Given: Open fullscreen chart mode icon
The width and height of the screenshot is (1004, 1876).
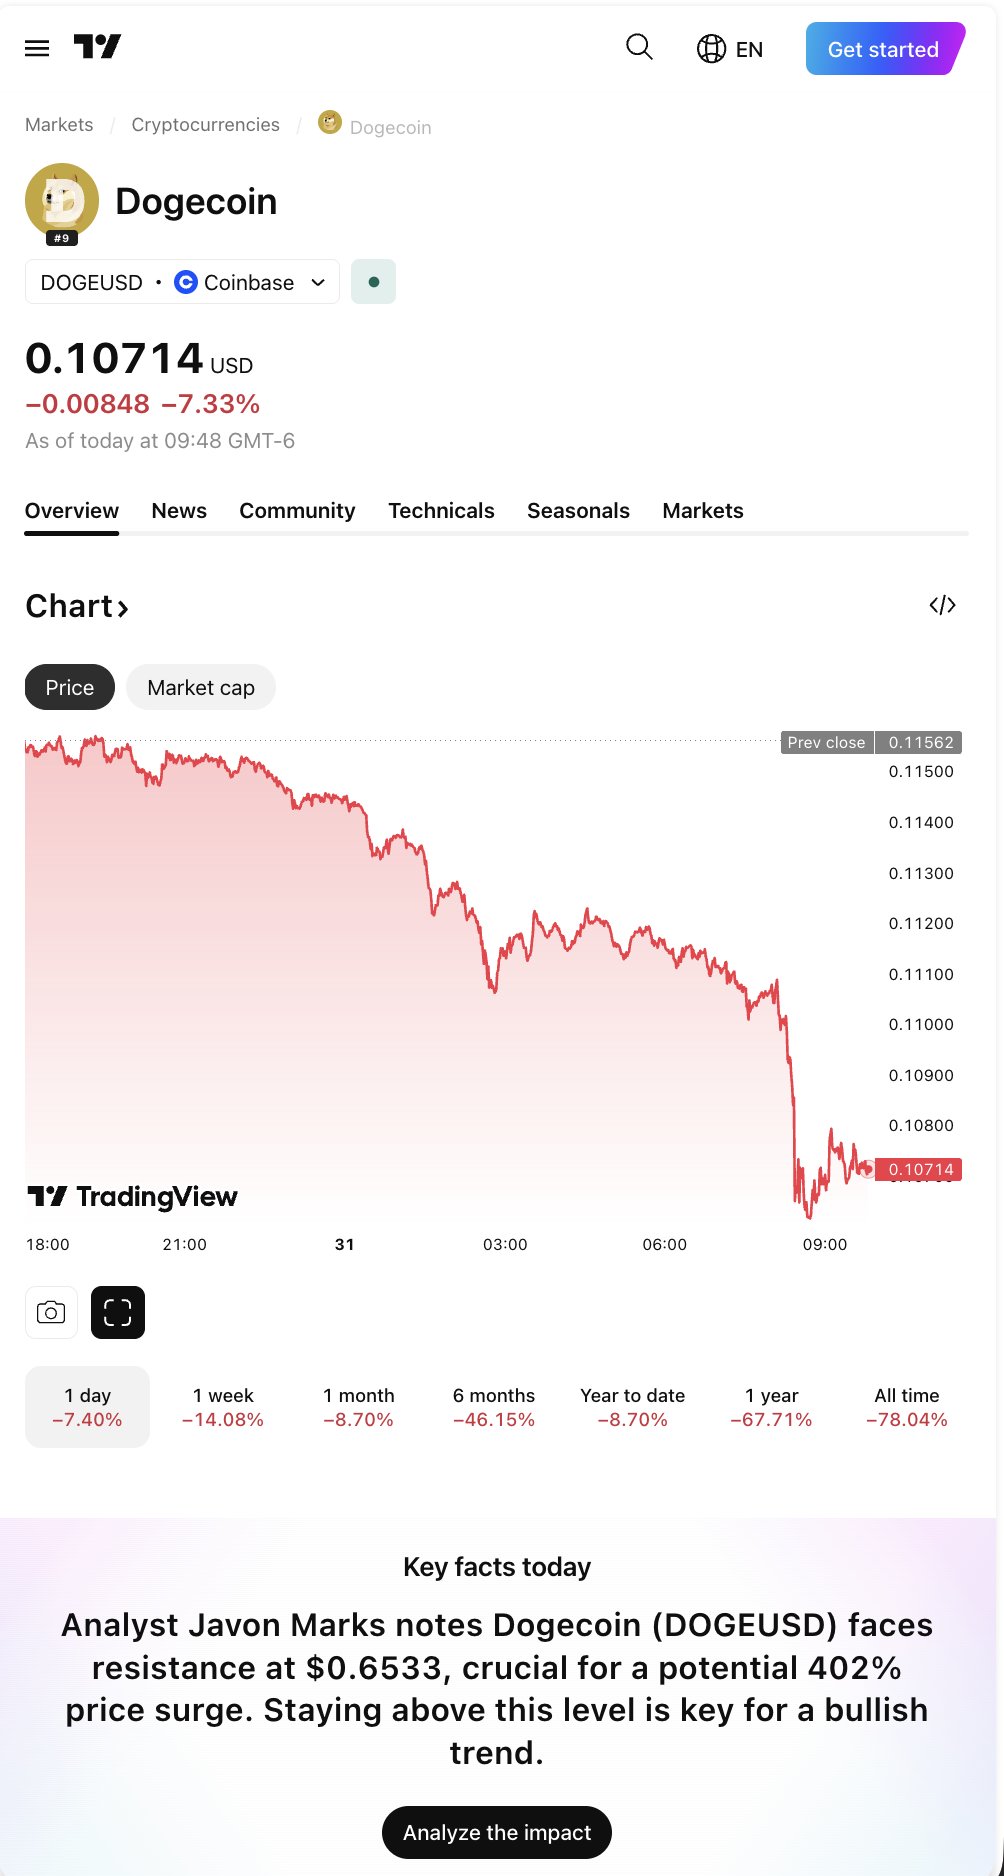Looking at the screenshot, I should [x=118, y=1312].
